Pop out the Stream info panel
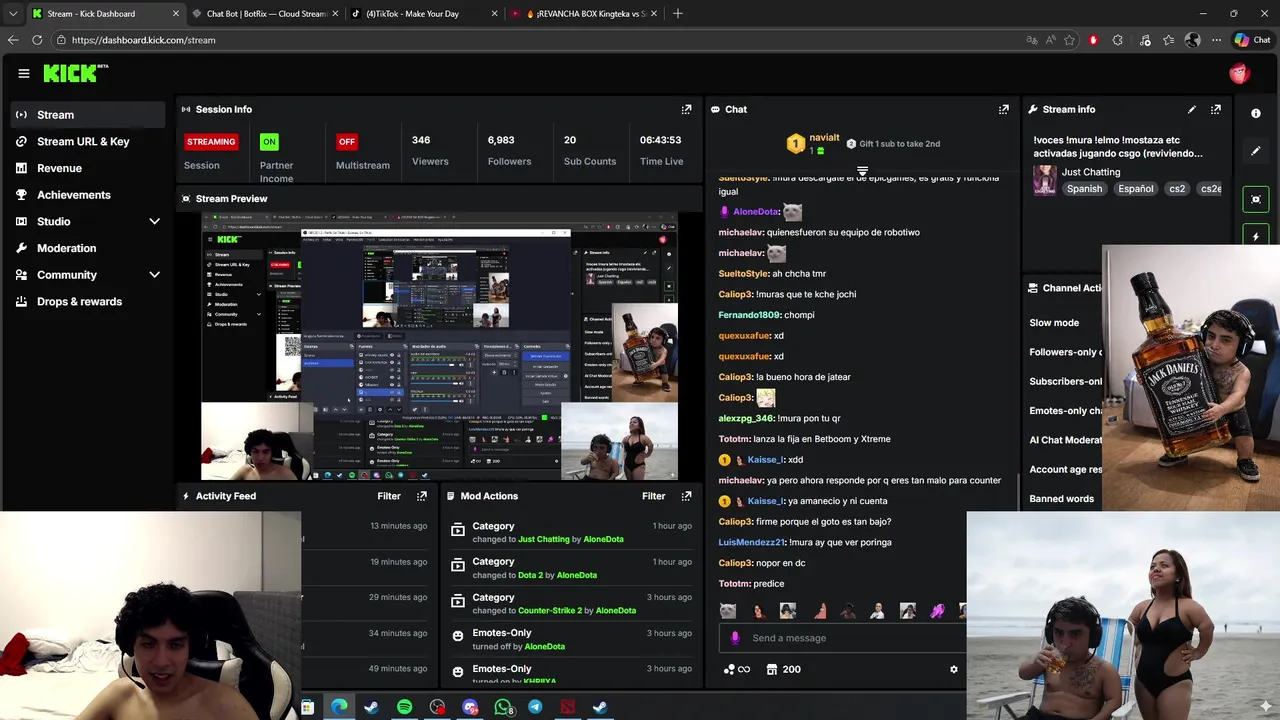 coord(1215,109)
